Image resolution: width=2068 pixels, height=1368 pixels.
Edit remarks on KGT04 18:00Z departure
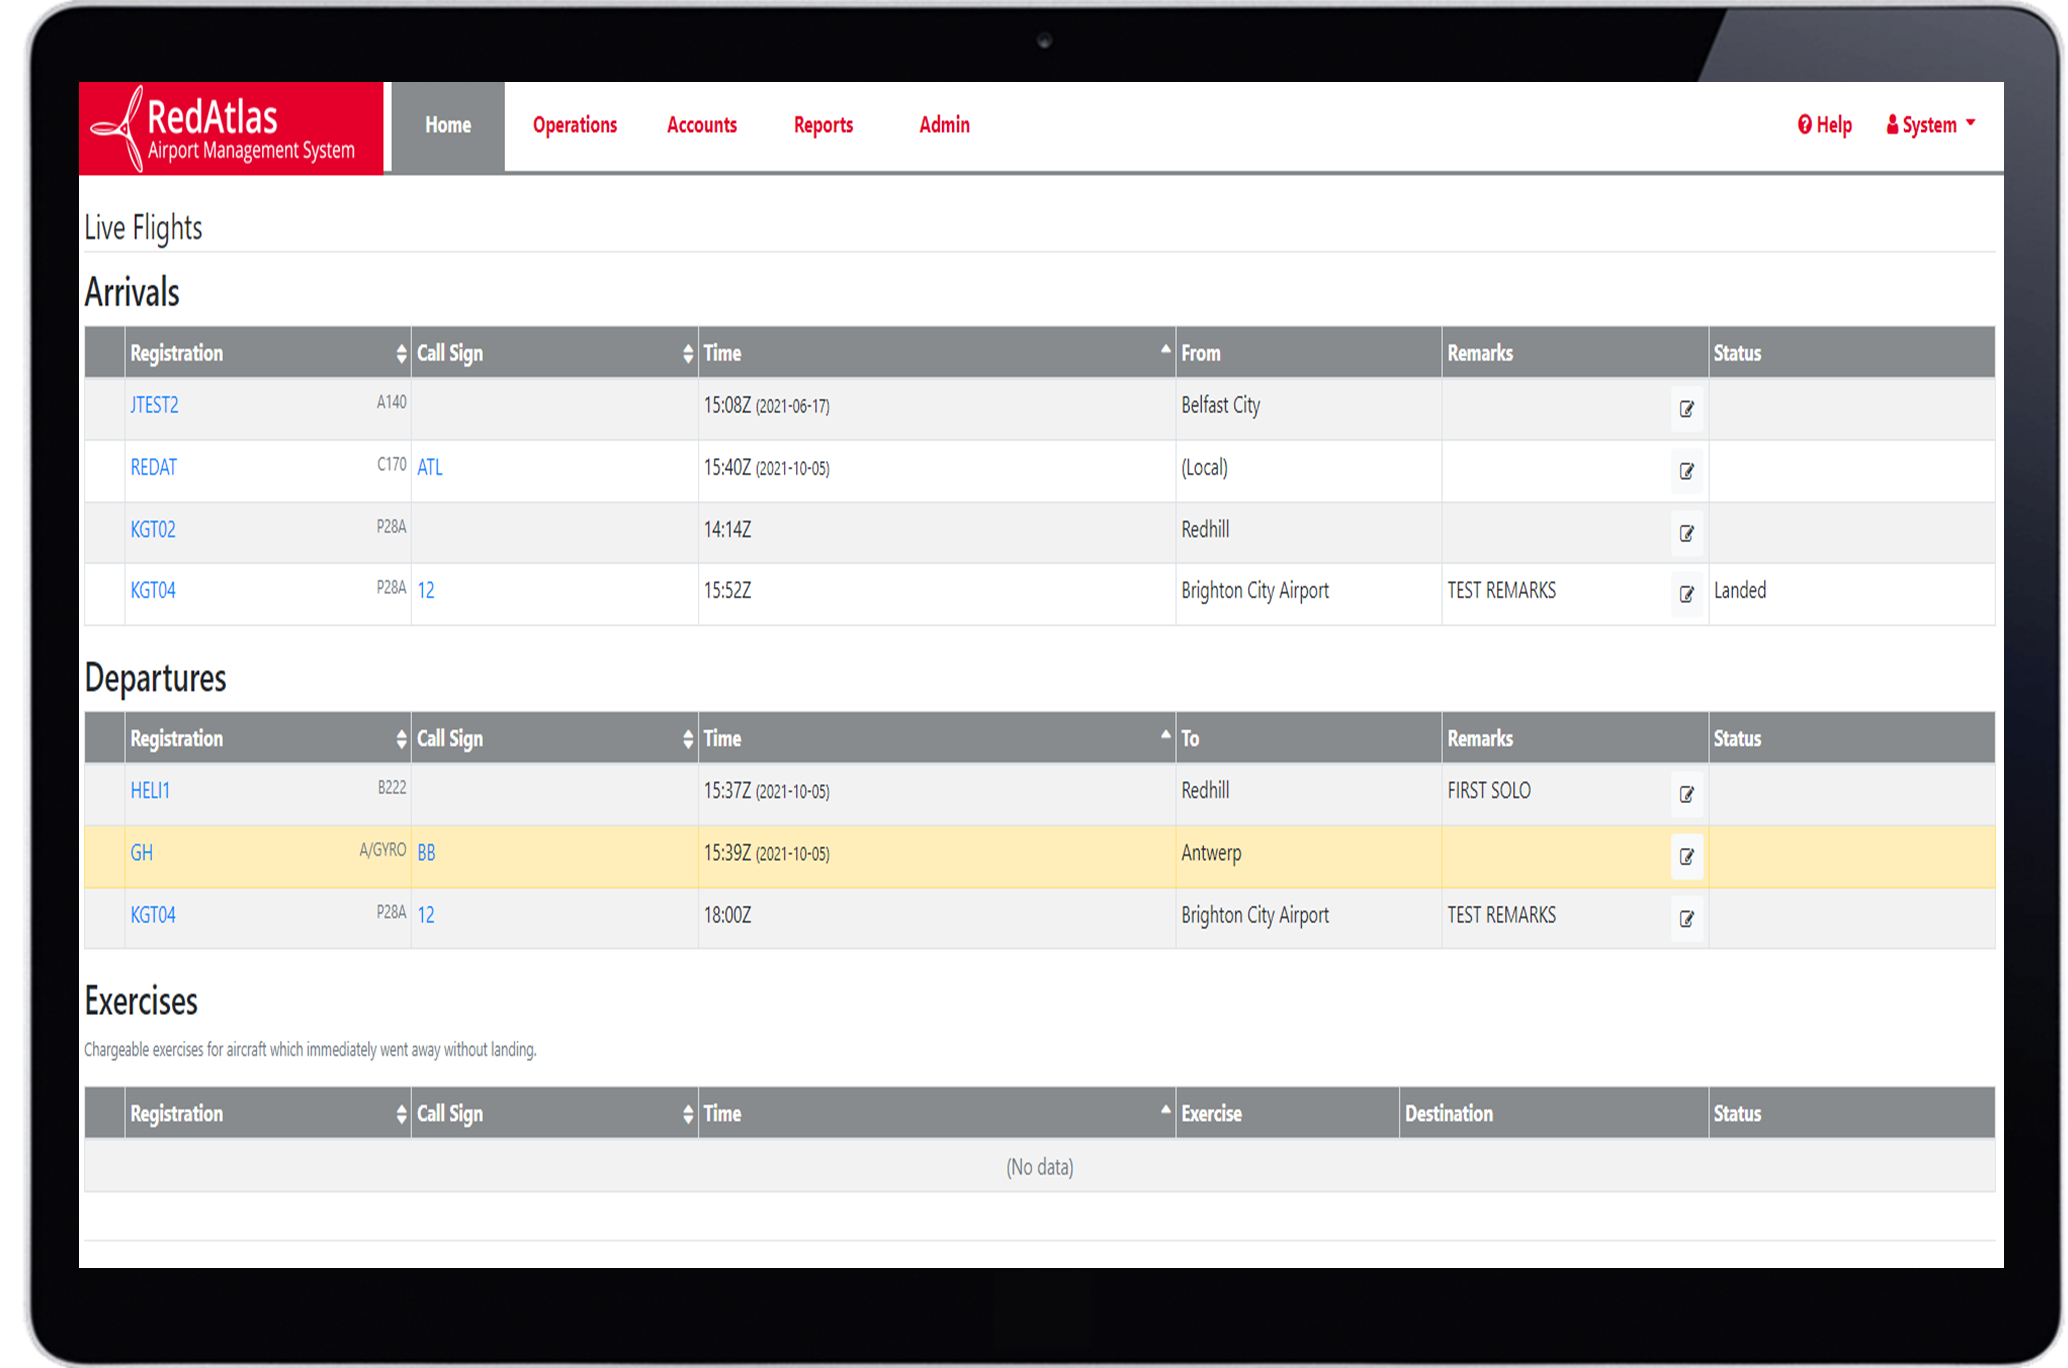click(x=1686, y=918)
